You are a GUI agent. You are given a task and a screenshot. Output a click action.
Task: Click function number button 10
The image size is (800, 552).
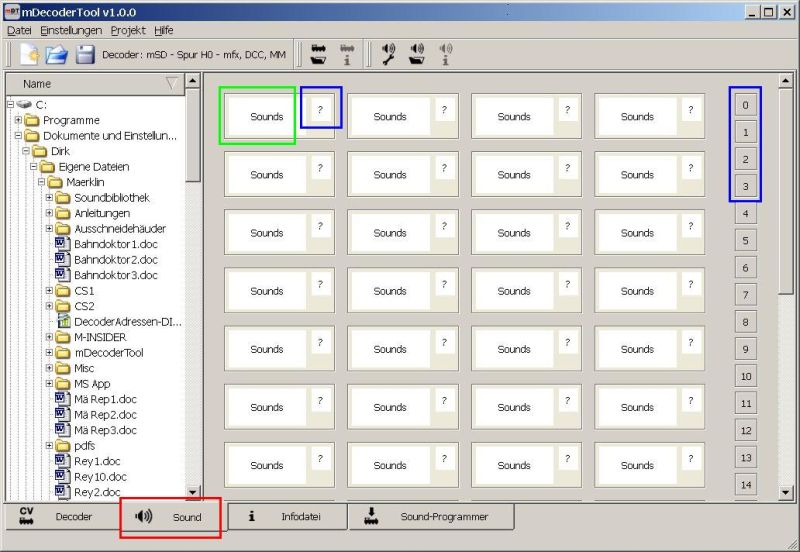(745, 377)
